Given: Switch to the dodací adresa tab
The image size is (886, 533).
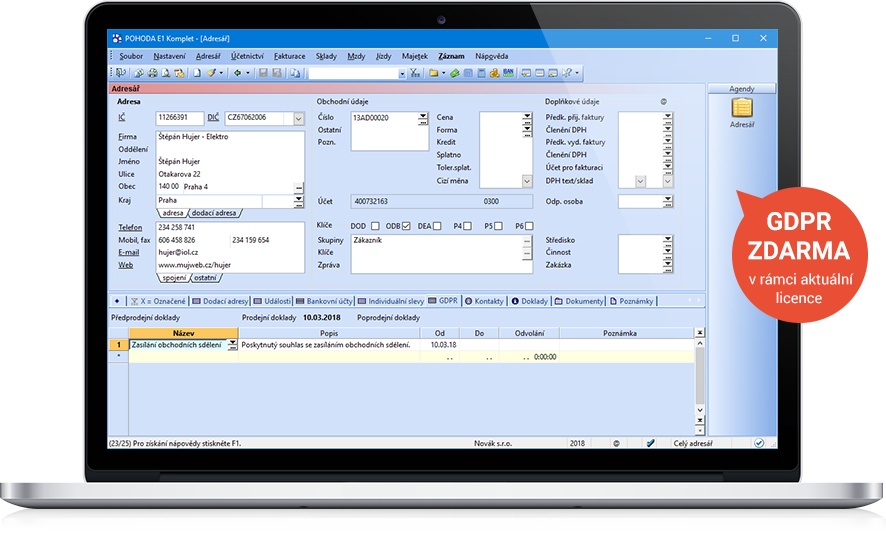Looking at the screenshot, I should coord(213,213).
